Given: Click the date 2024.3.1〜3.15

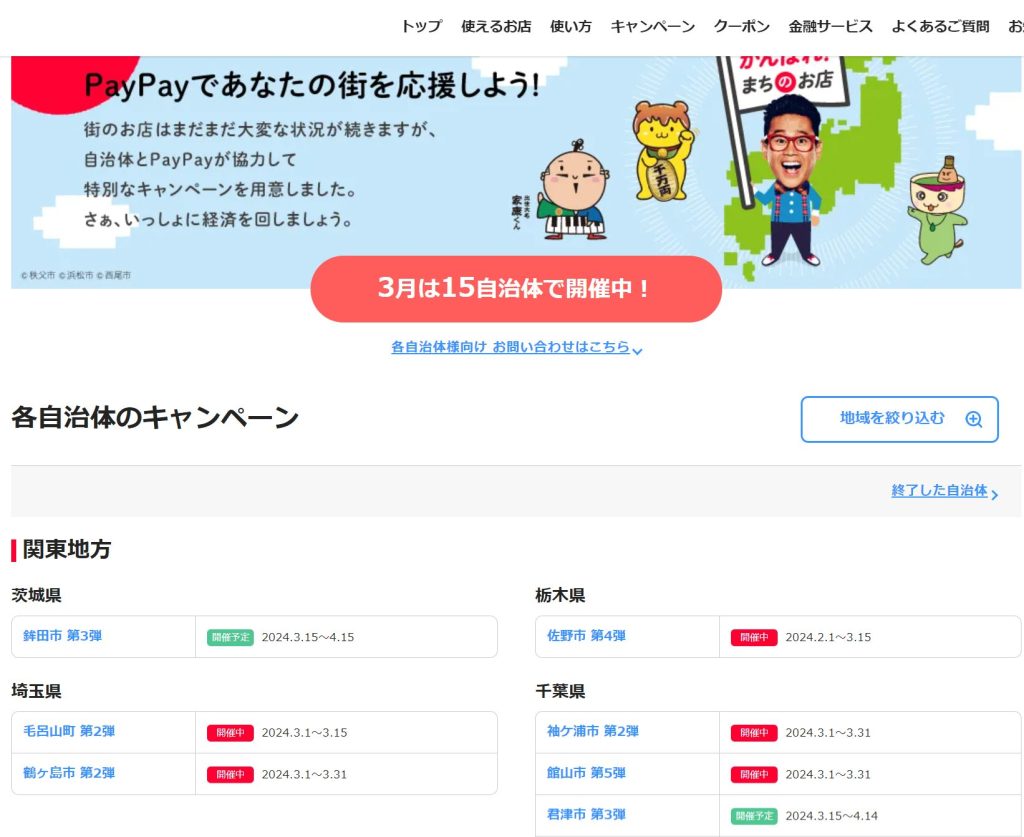Looking at the screenshot, I should (x=304, y=733).
